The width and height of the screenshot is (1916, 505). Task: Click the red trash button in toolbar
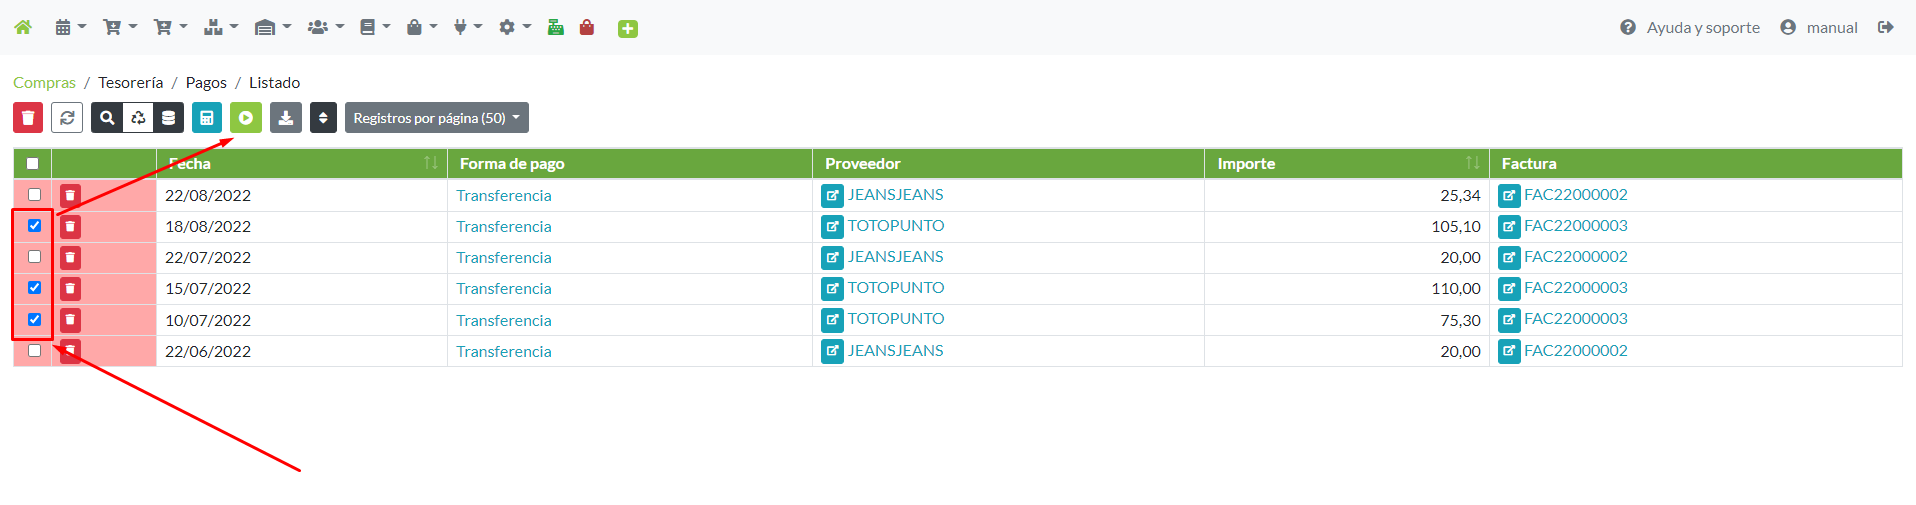click(28, 118)
